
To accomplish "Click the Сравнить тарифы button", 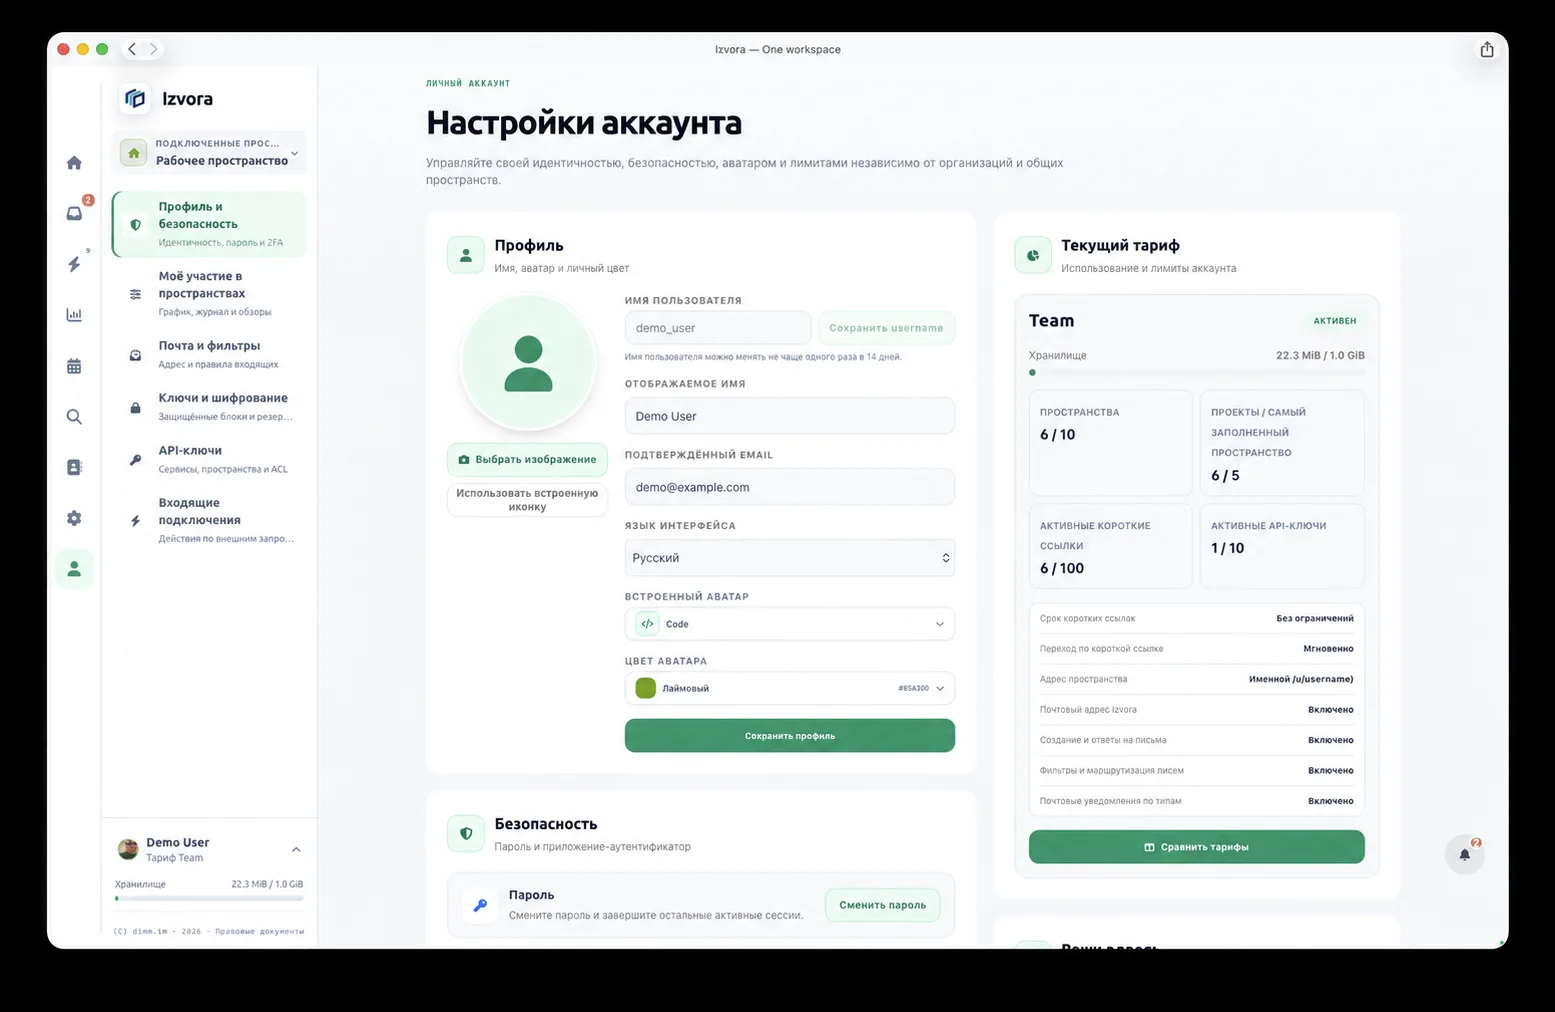I will [x=1196, y=847].
